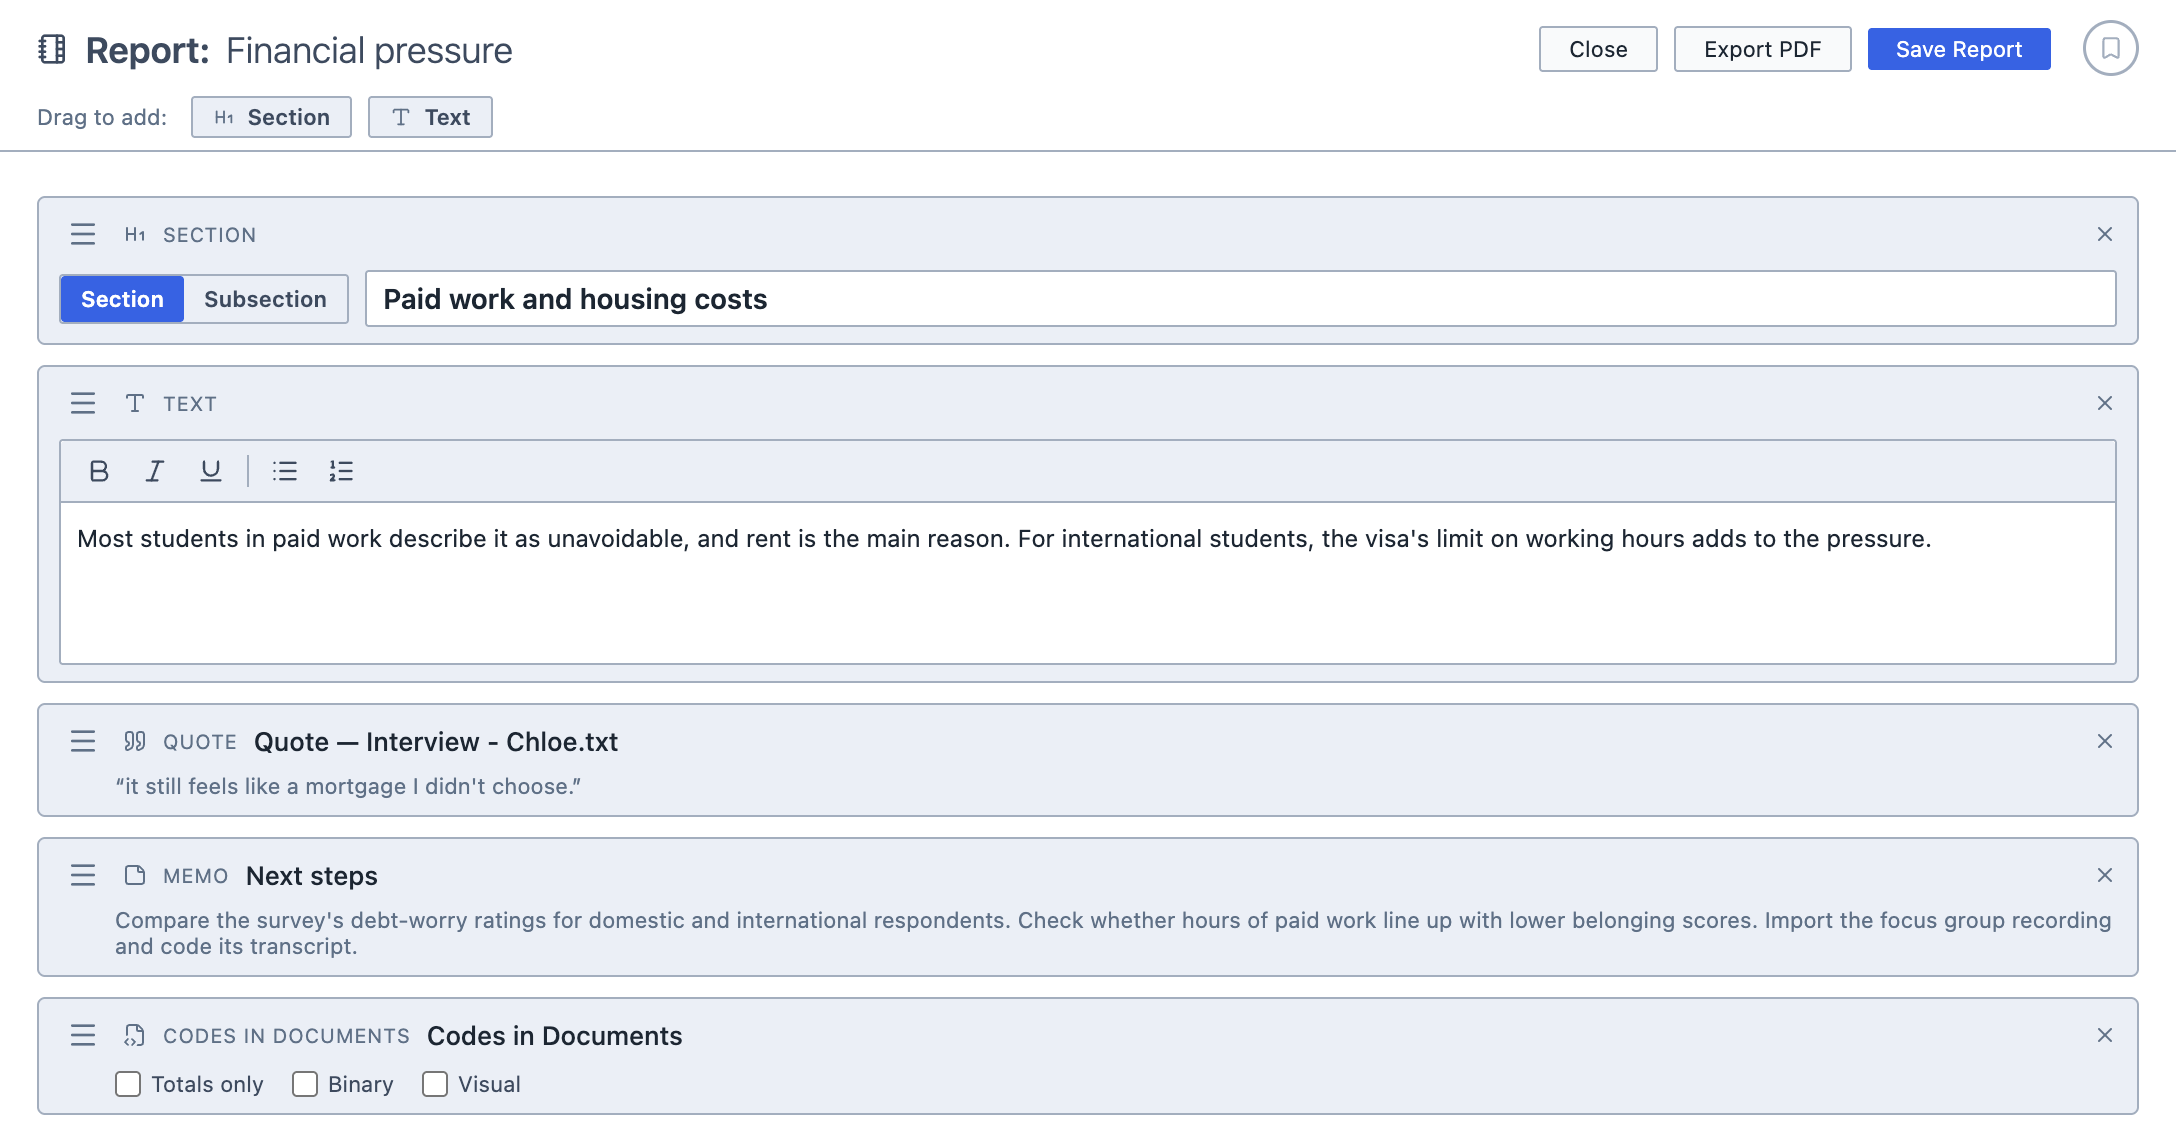Viewport: 2176px width, 1140px height.
Task: Click the H1 icon on Section block header
Action: tap(135, 234)
